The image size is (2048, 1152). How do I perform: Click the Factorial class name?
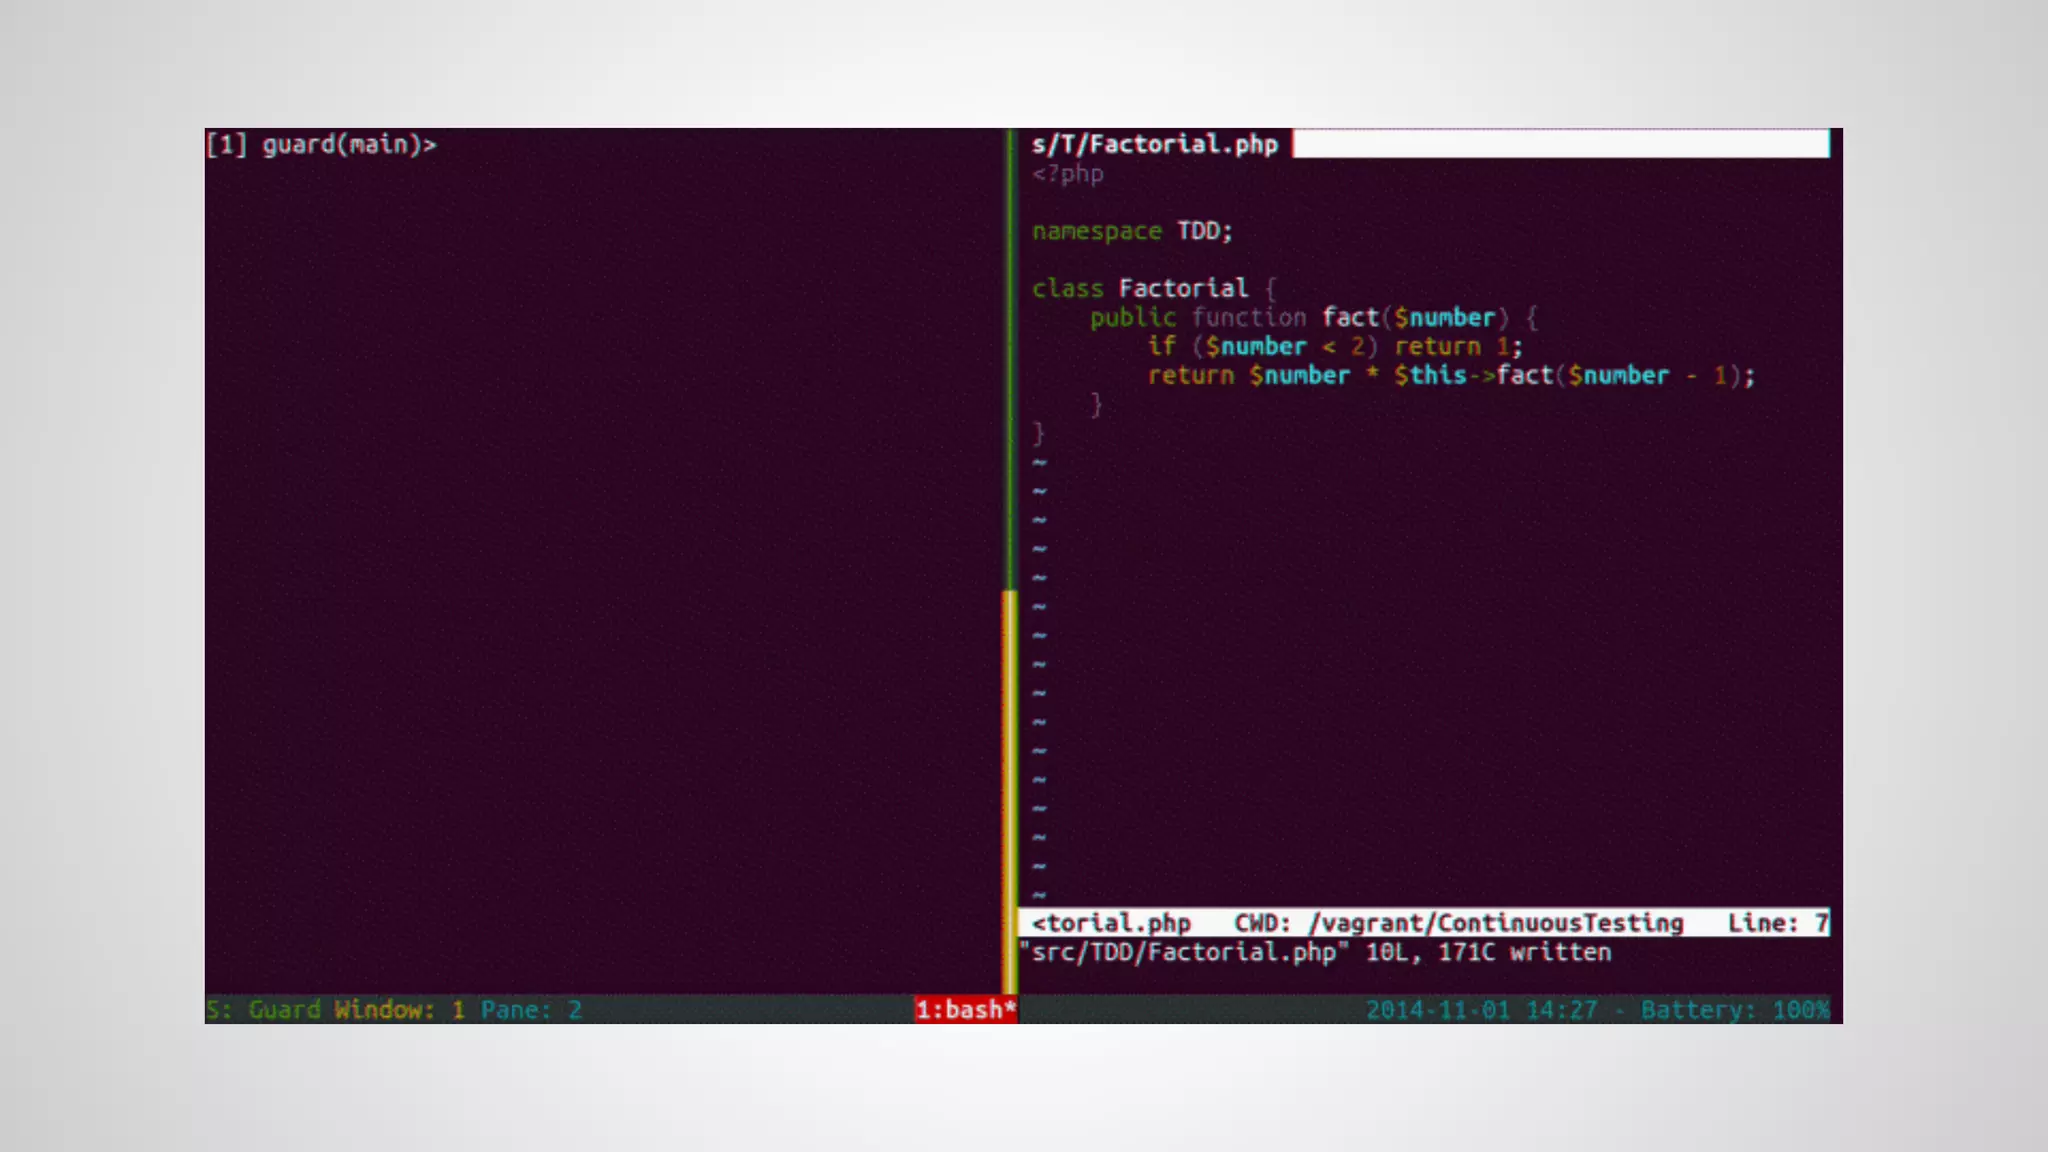1183,289
